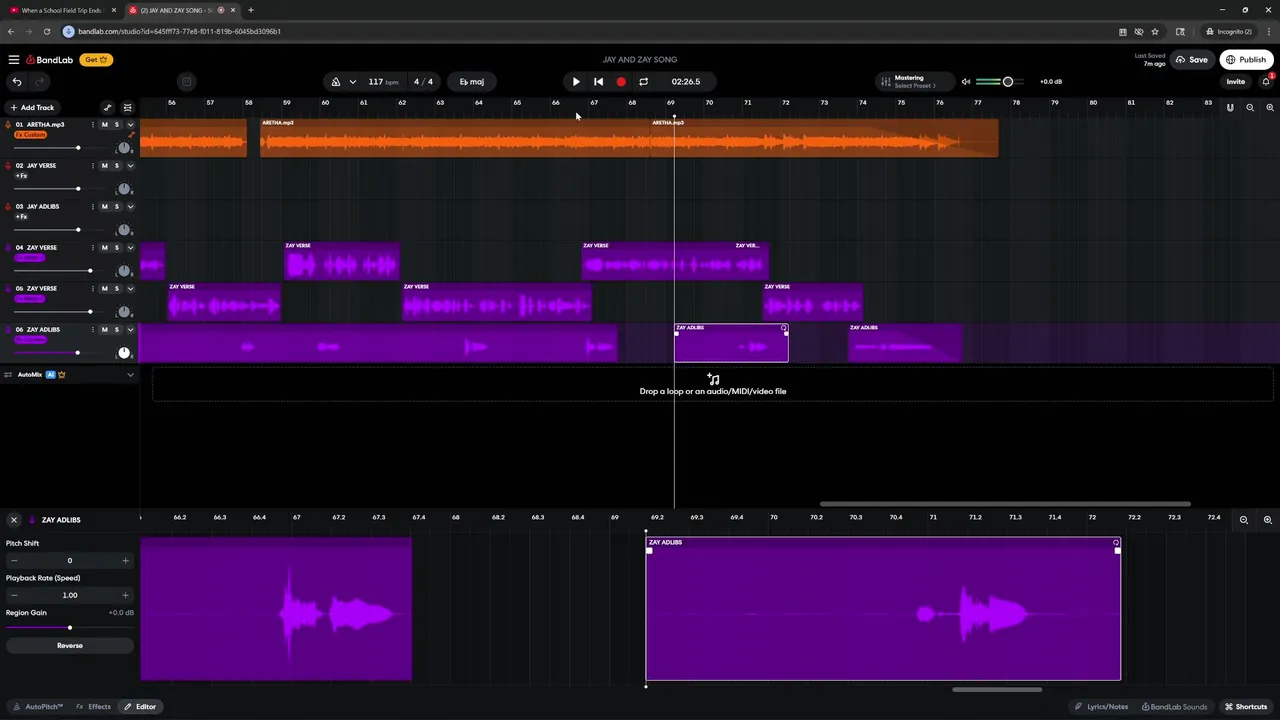The width and height of the screenshot is (1280, 720).
Task: Increase Pitch Shift with plus button
Action: 125,561
